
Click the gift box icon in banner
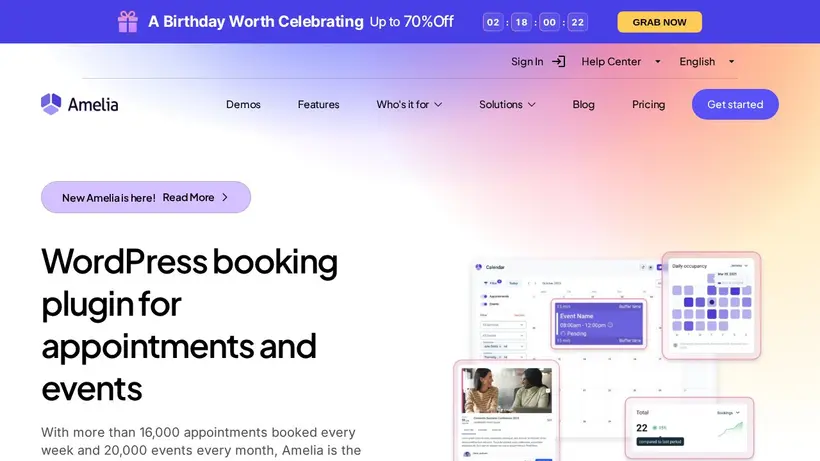(x=128, y=22)
